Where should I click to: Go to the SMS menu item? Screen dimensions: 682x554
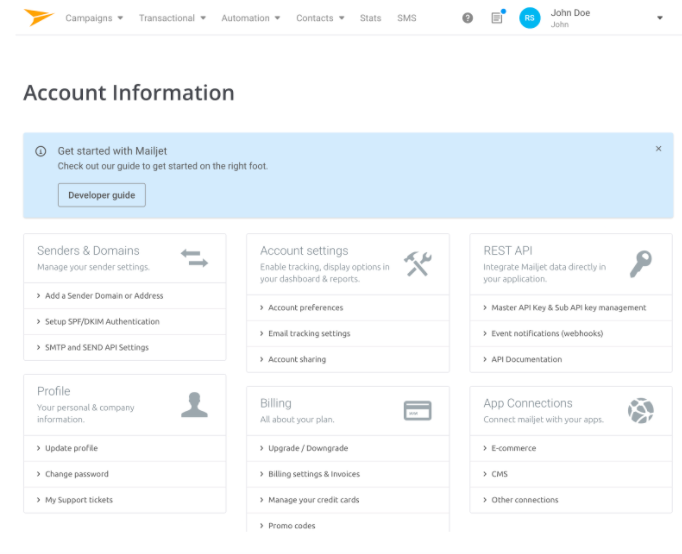coord(406,18)
